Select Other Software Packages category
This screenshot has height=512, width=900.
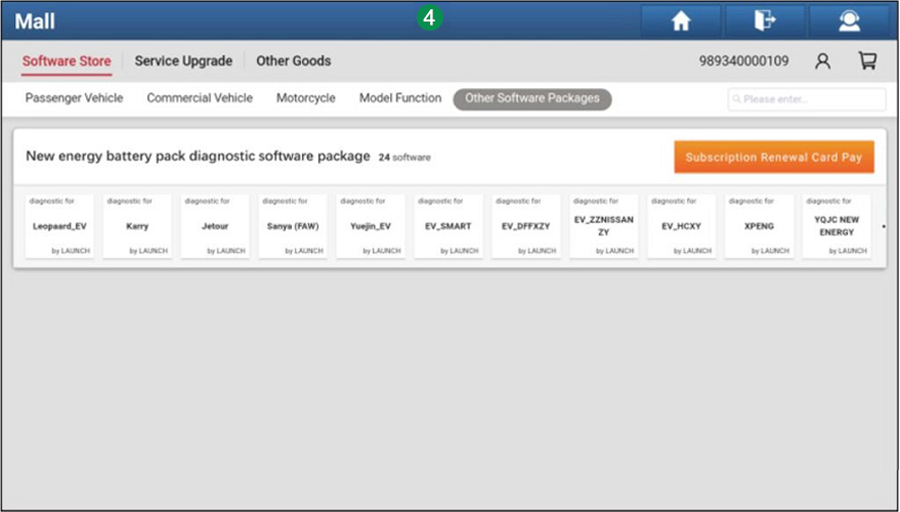(532, 99)
